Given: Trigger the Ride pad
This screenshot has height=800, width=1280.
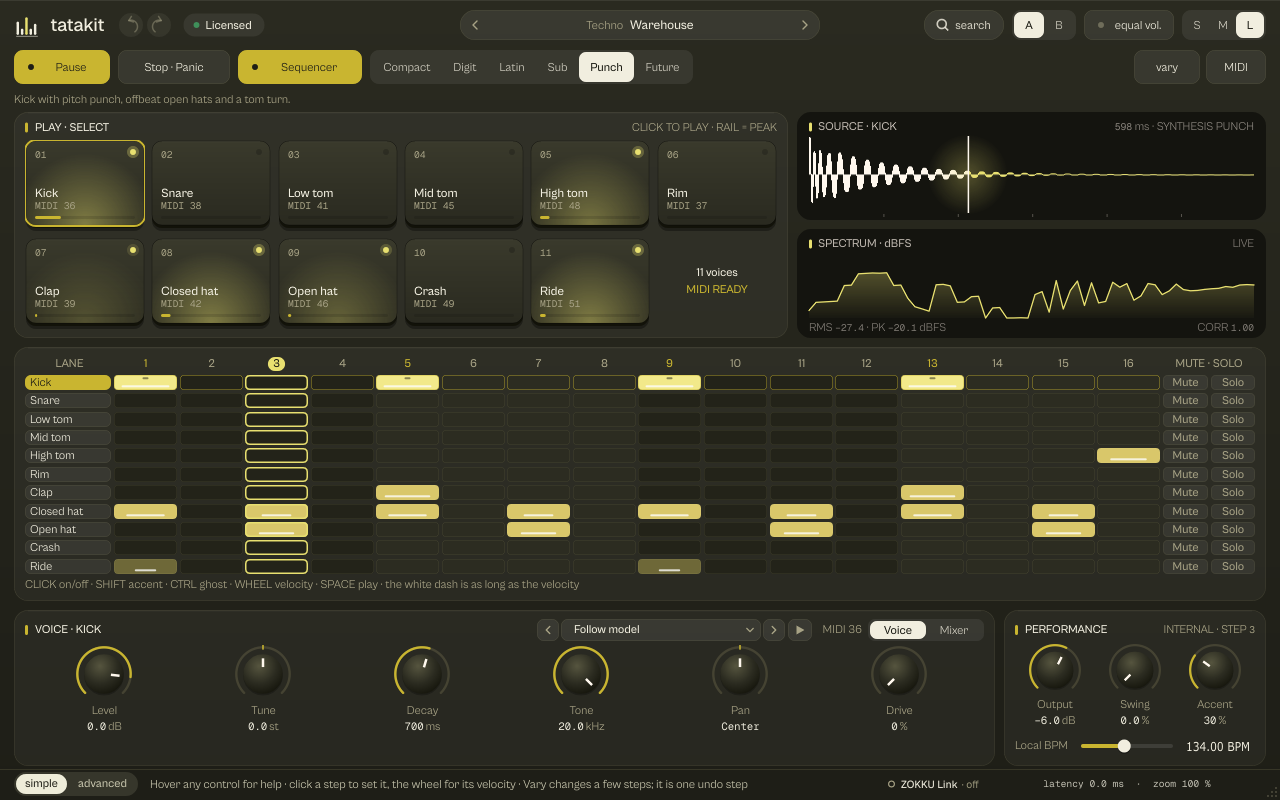Looking at the screenshot, I should (590, 281).
